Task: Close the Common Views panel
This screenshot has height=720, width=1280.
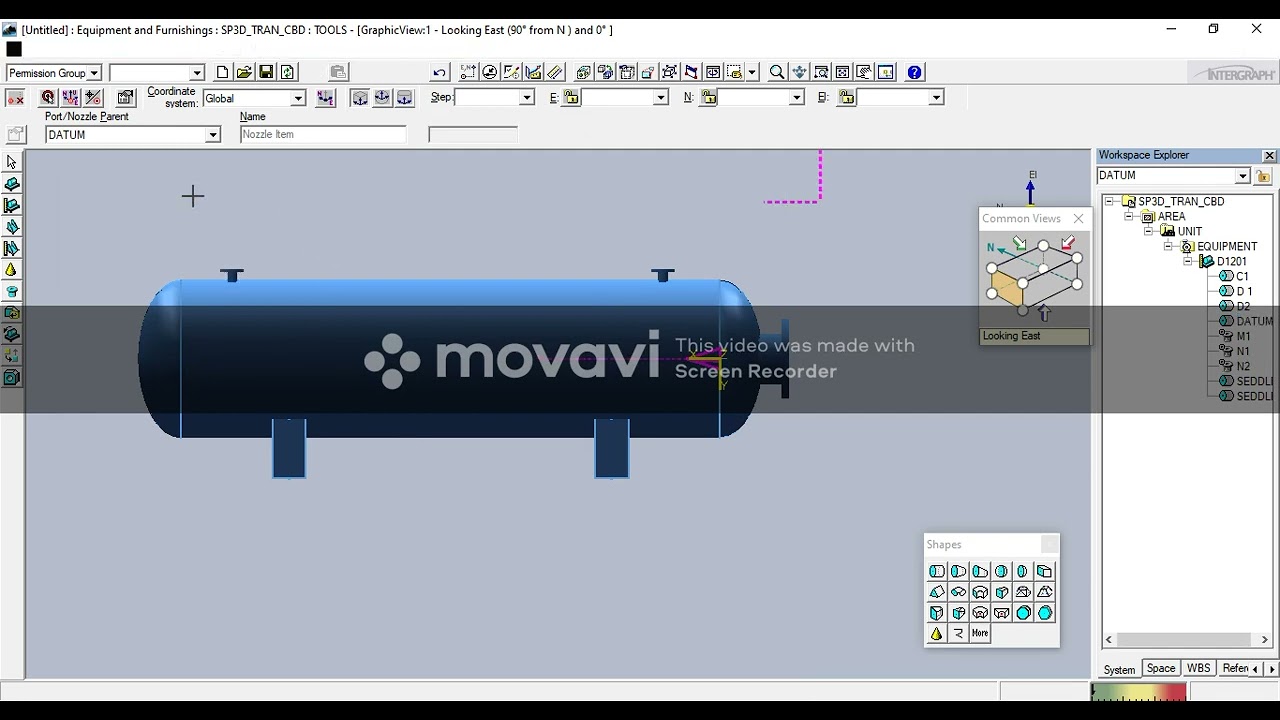Action: tap(1078, 218)
